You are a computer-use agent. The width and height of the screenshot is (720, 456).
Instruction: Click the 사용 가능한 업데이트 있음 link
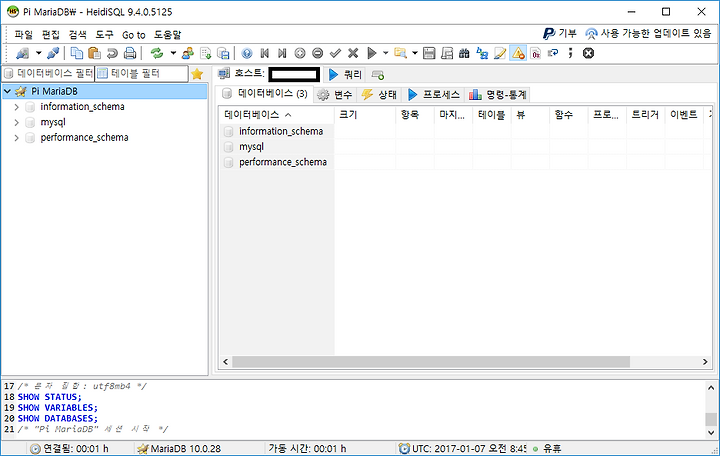click(648, 33)
